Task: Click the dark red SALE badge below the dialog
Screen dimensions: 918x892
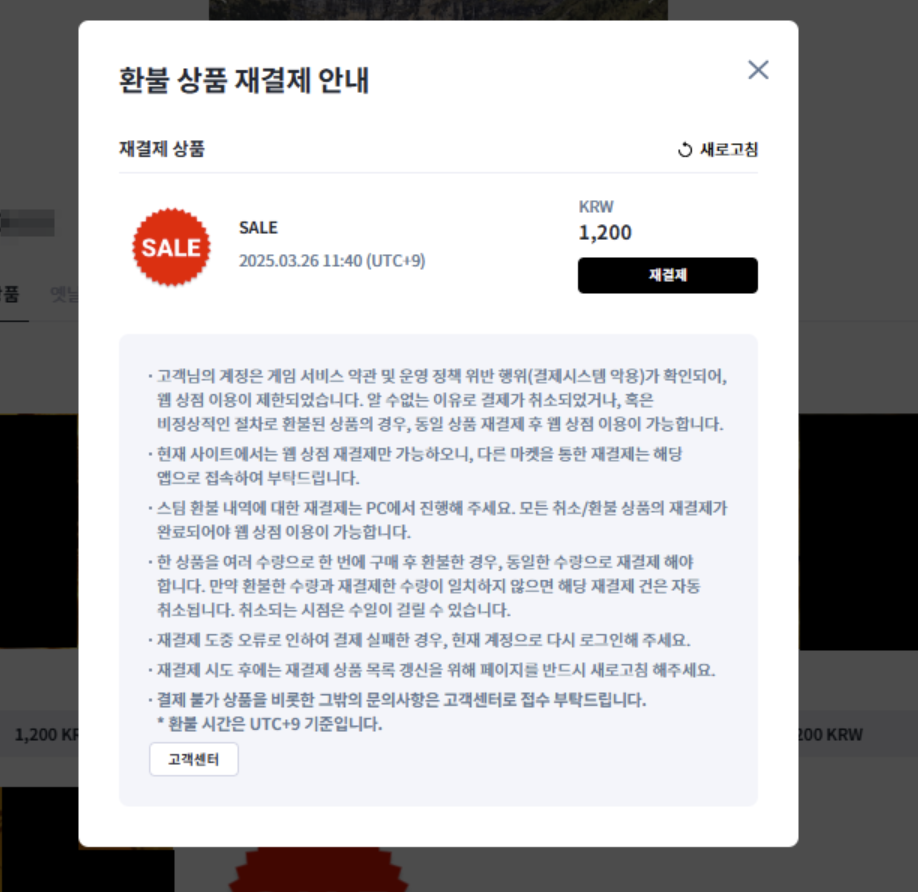Action: coord(318,869)
